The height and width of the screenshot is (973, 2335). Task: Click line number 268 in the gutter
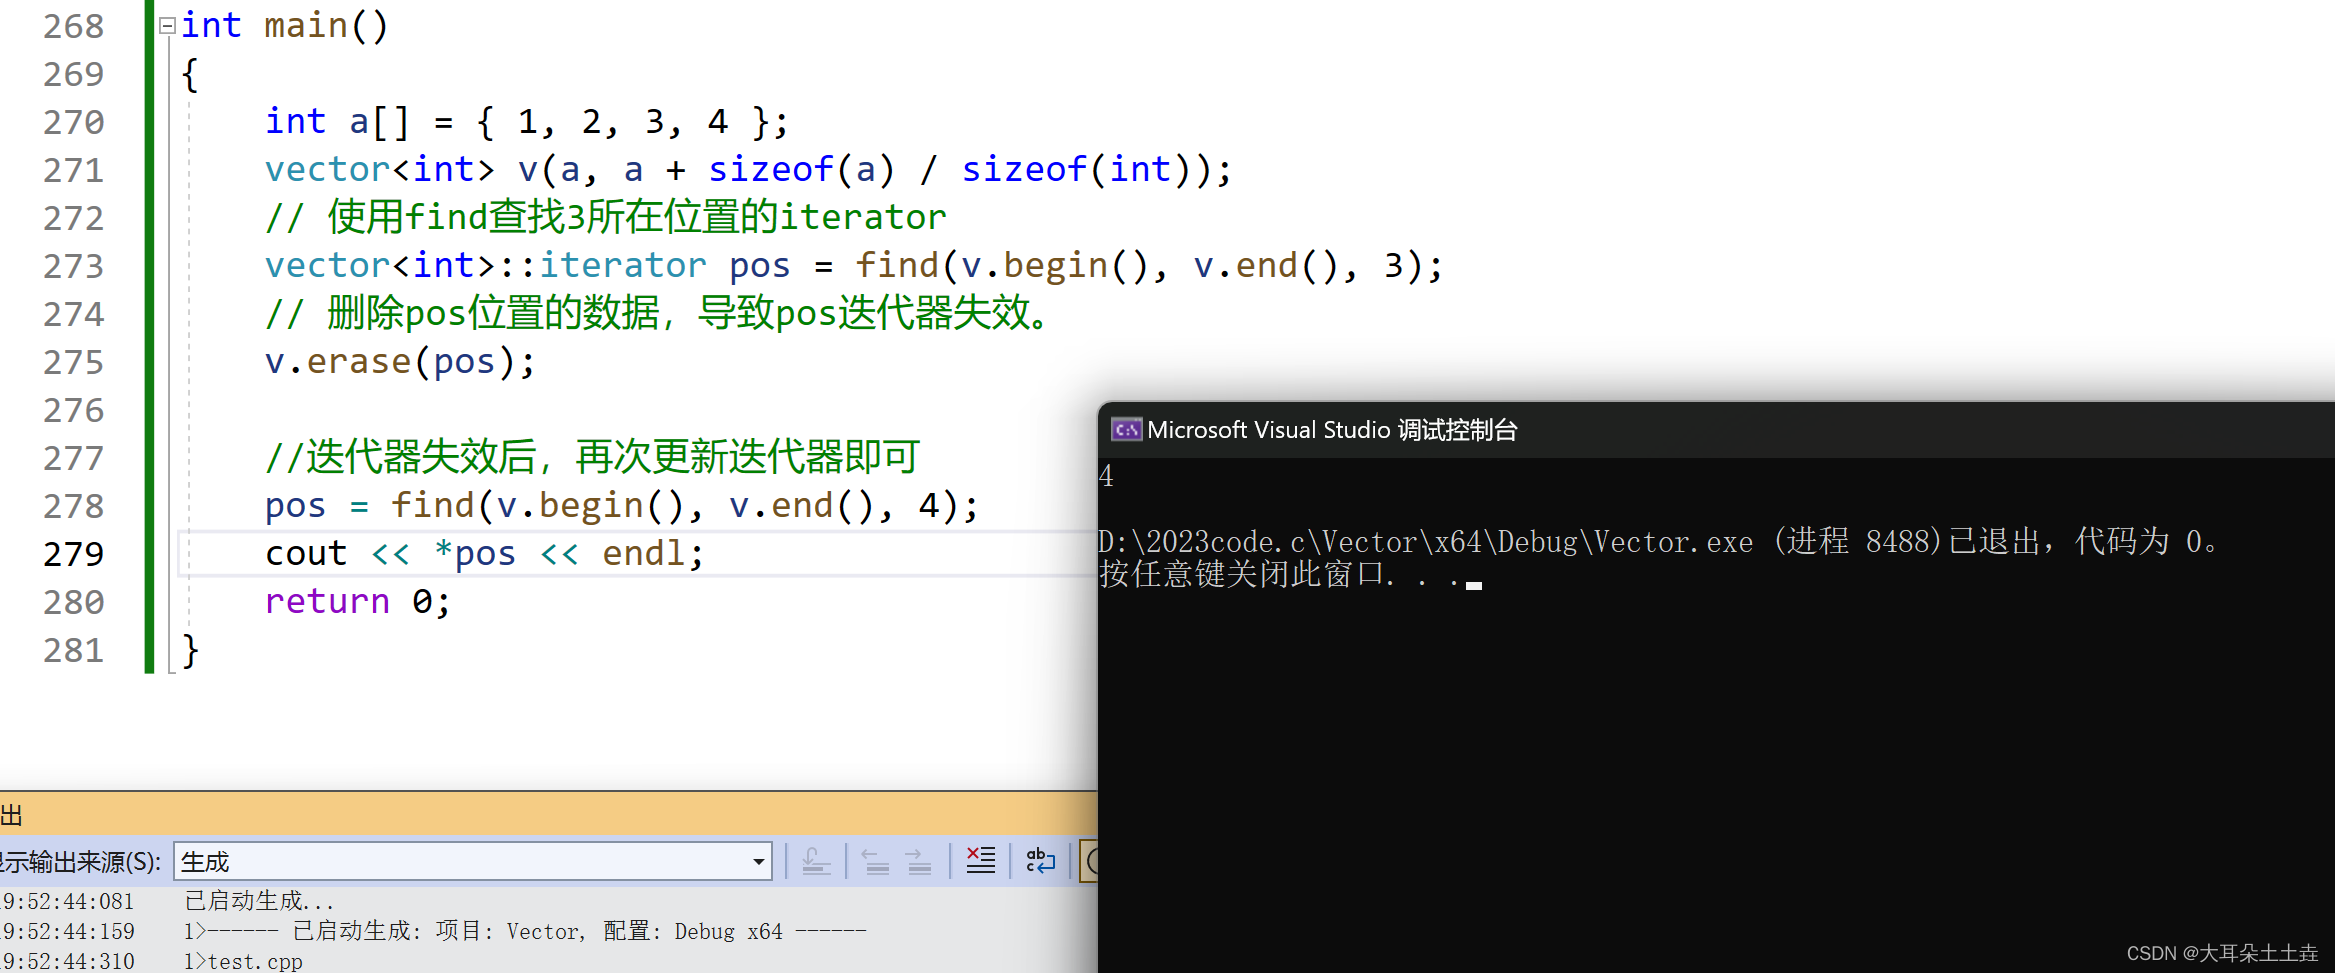coord(73,26)
